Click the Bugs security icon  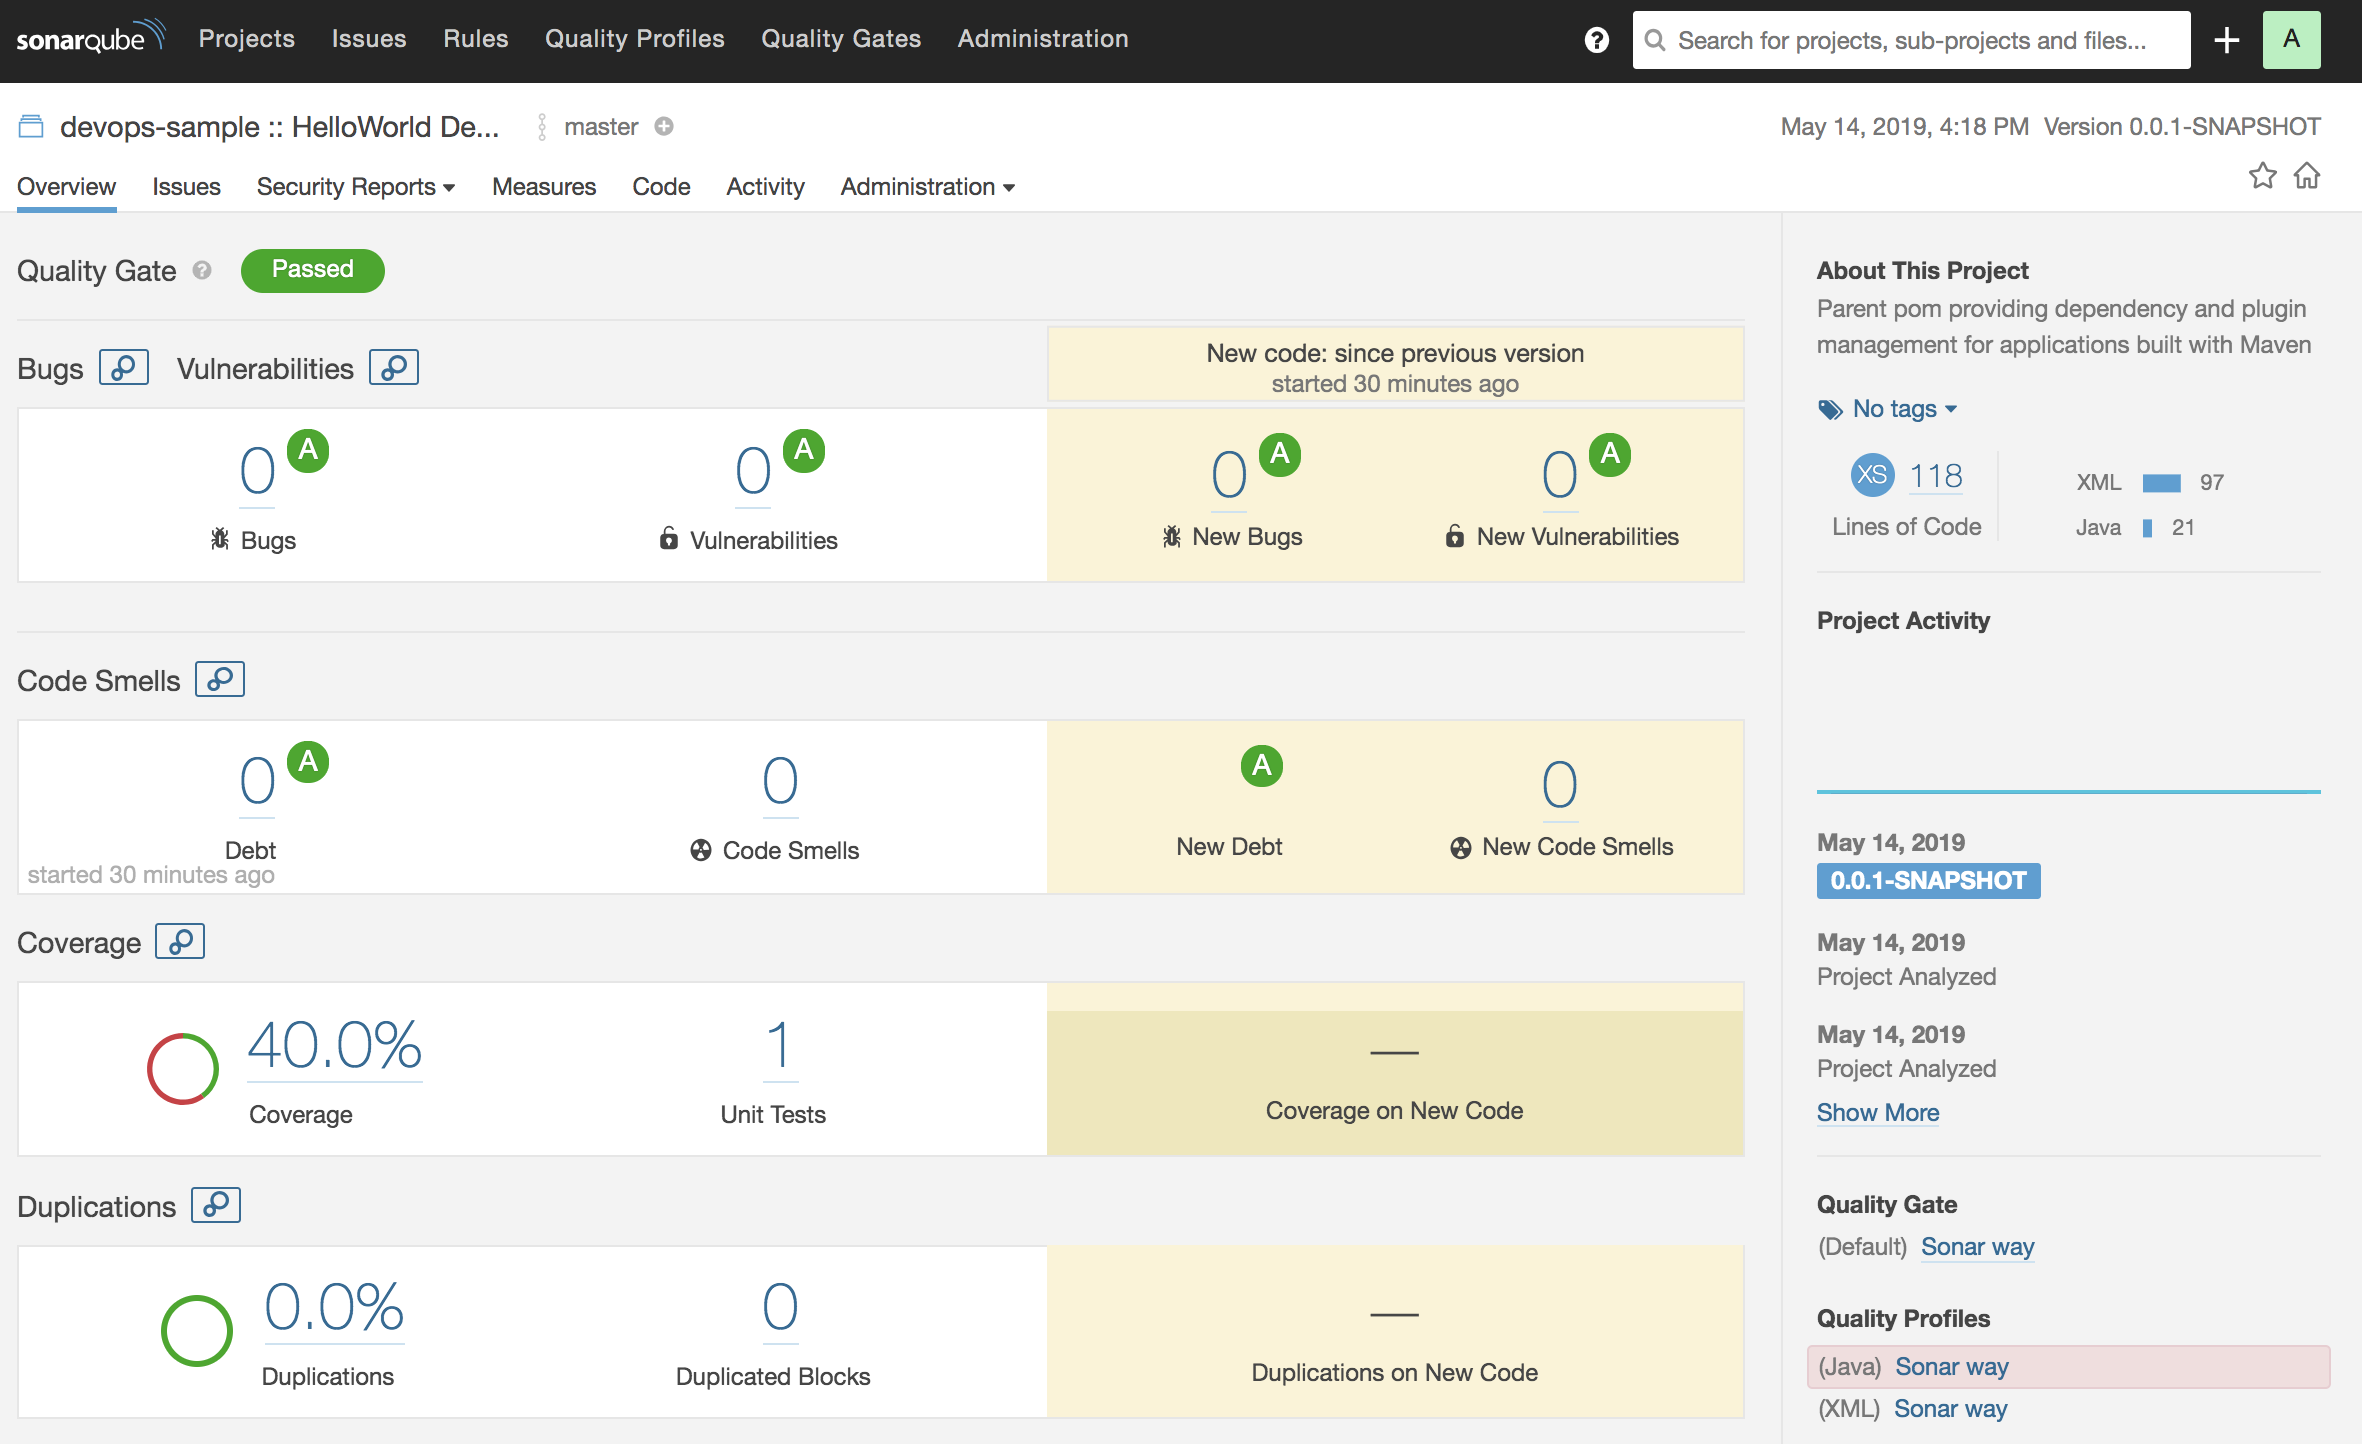[x=120, y=368]
